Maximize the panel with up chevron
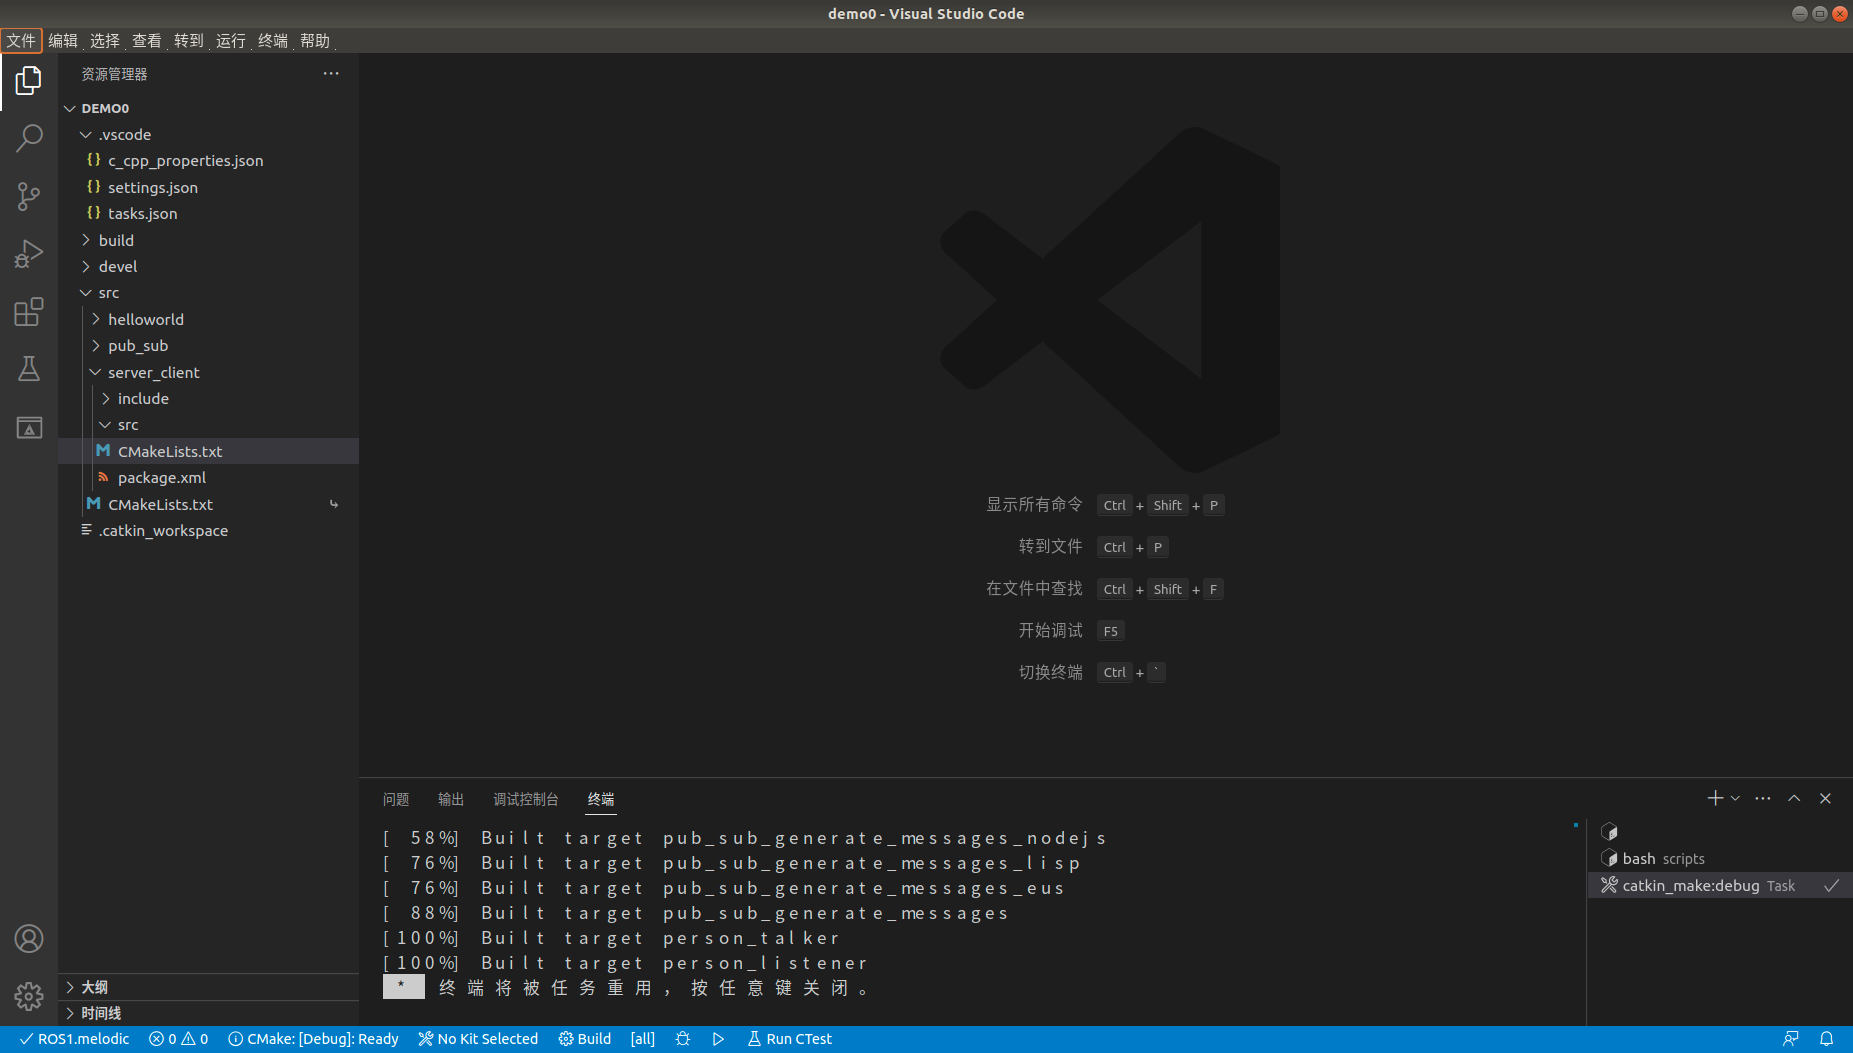Image resolution: width=1853 pixels, height=1053 pixels. (1794, 798)
